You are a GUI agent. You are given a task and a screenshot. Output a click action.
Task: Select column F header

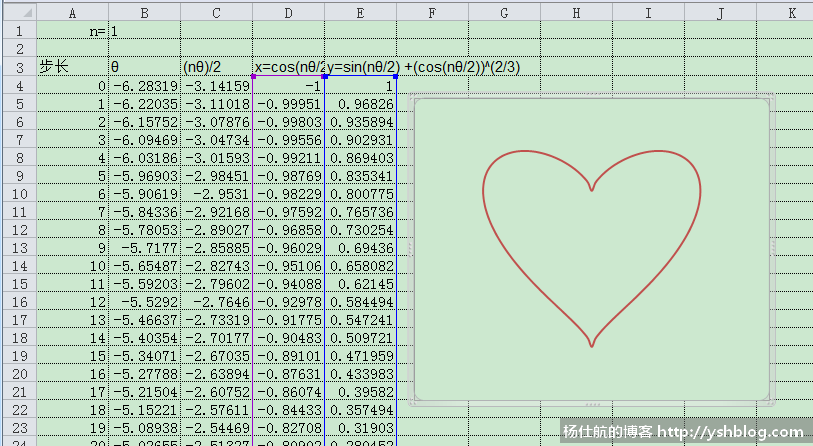pos(432,13)
